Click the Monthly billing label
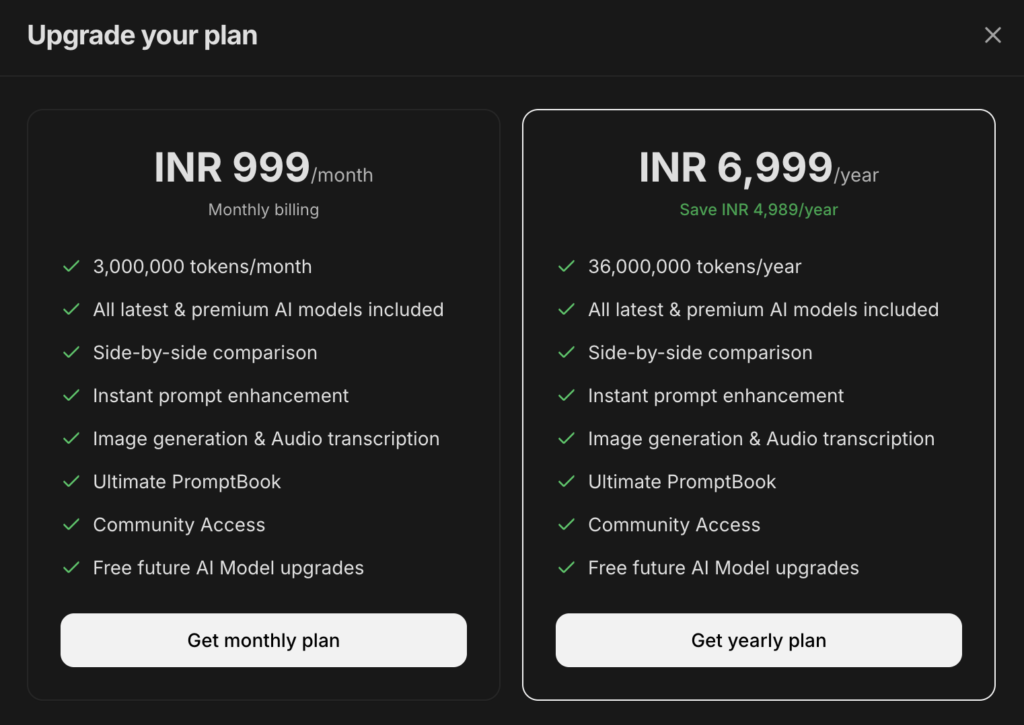Image resolution: width=1024 pixels, height=725 pixels. click(263, 210)
